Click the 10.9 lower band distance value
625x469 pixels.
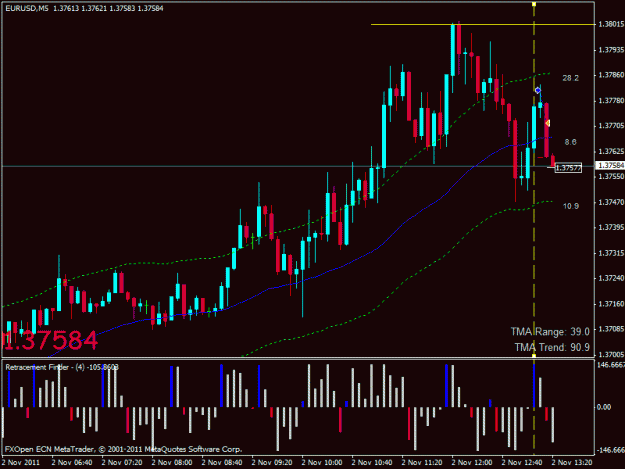pos(570,206)
